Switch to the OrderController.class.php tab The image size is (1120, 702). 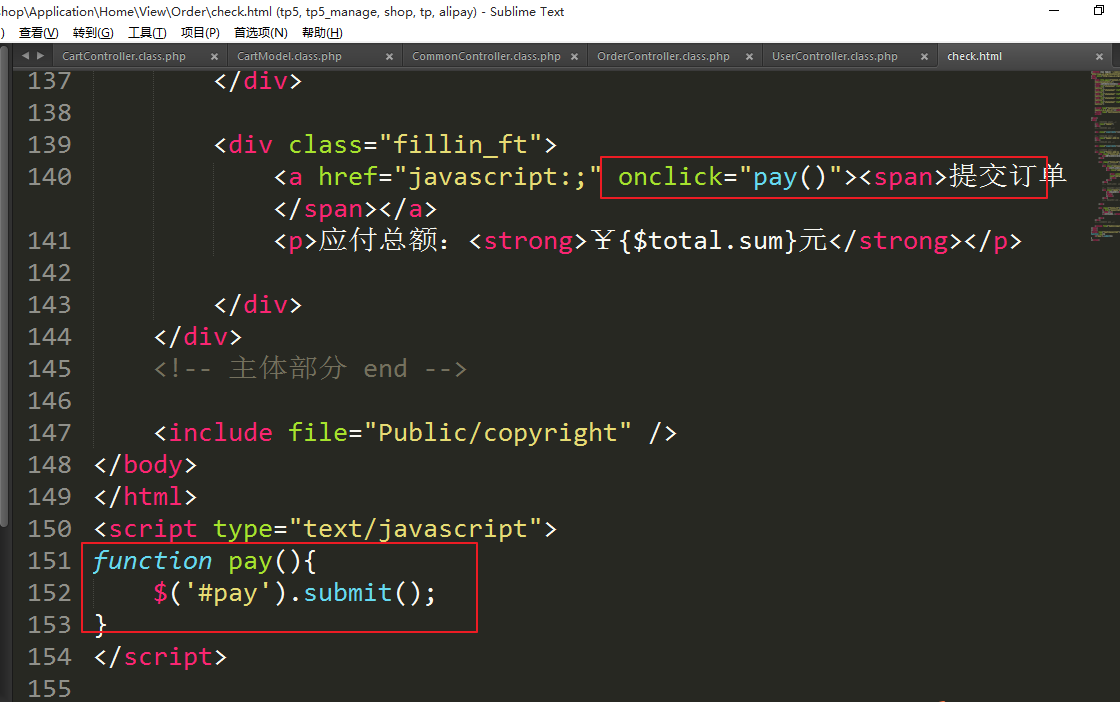coord(663,57)
